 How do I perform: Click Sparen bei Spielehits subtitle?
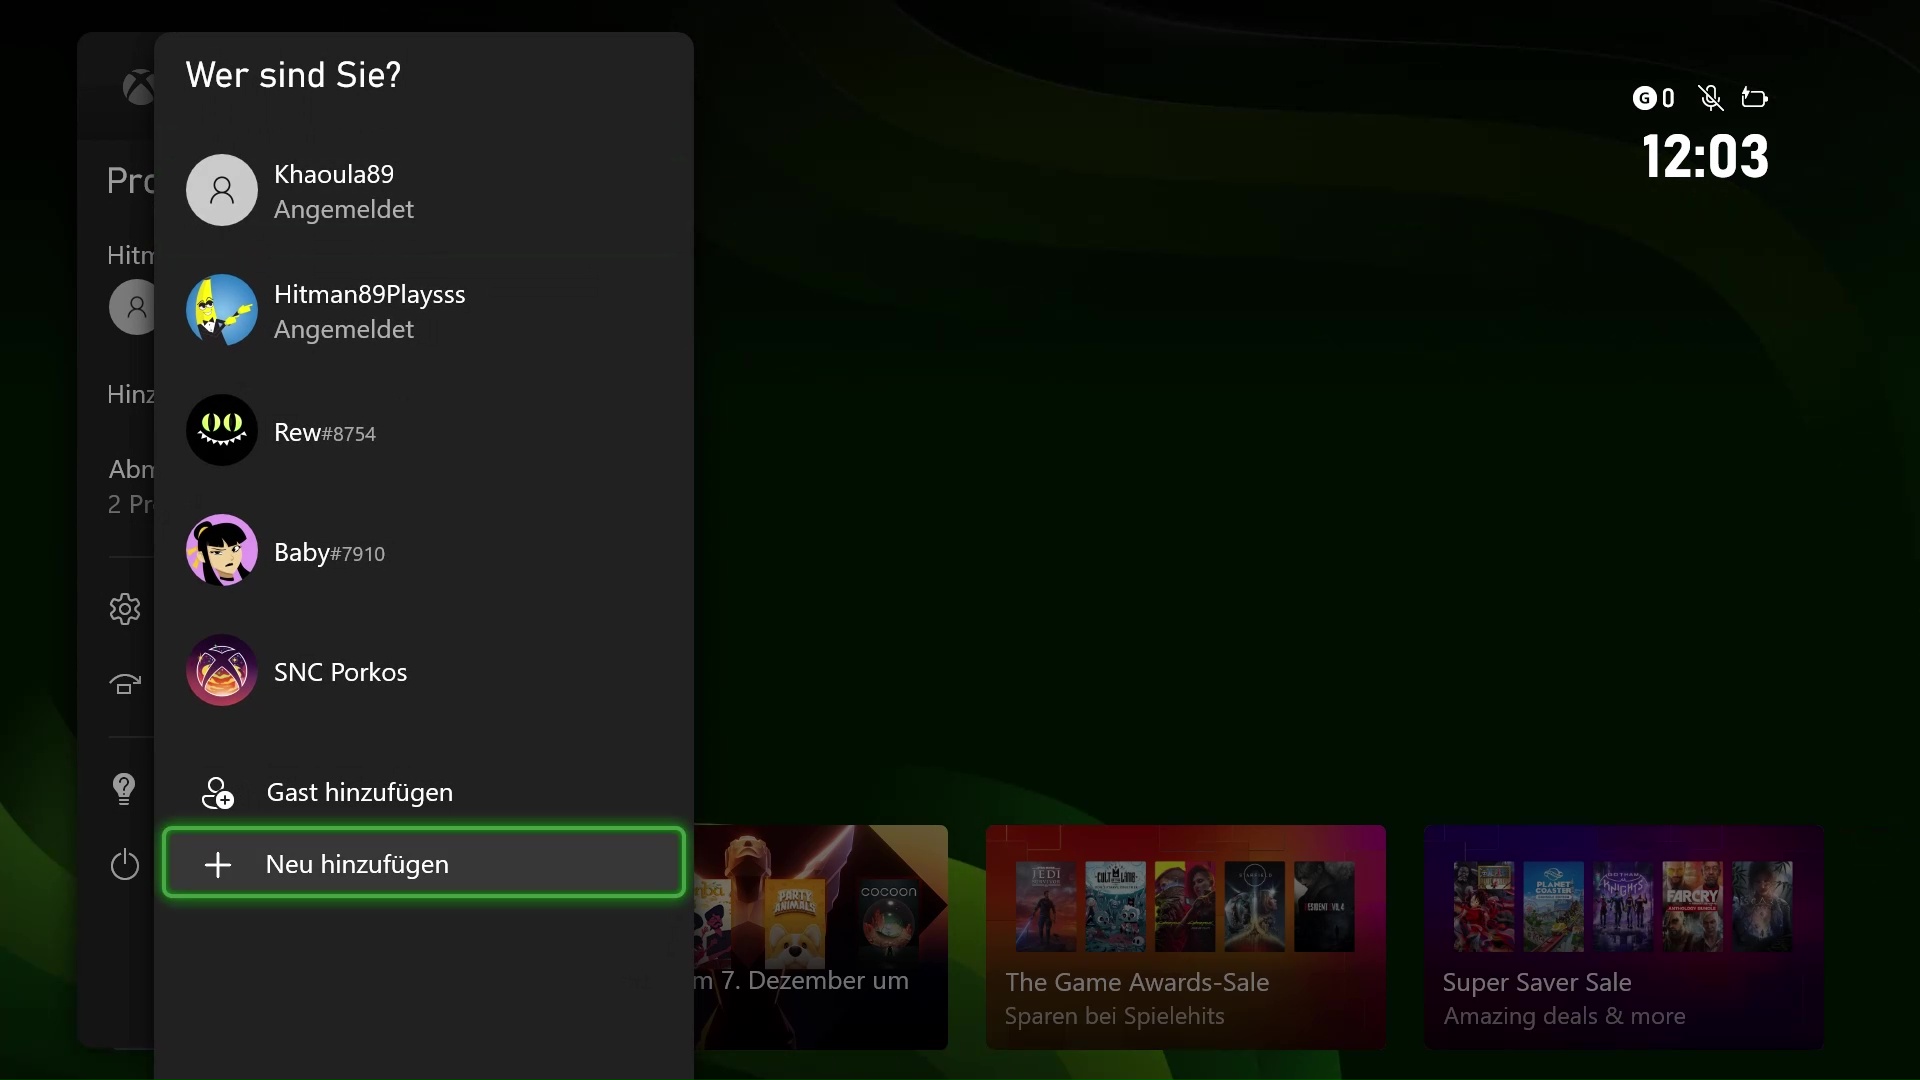click(x=1114, y=1017)
